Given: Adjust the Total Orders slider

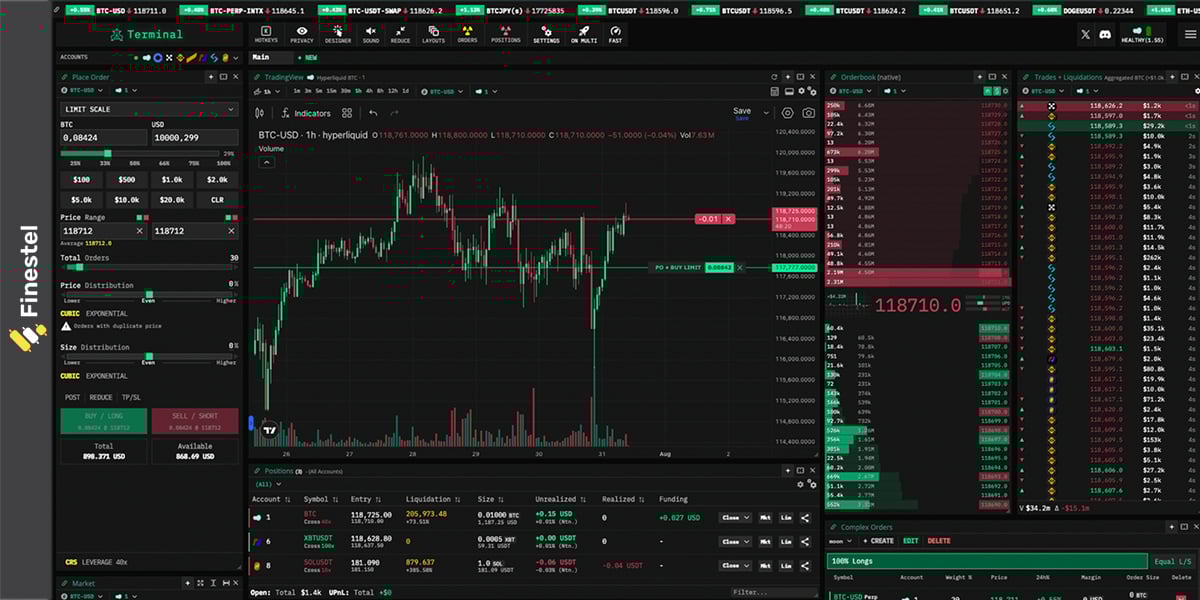Looking at the screenshot, I should (79, 266).
